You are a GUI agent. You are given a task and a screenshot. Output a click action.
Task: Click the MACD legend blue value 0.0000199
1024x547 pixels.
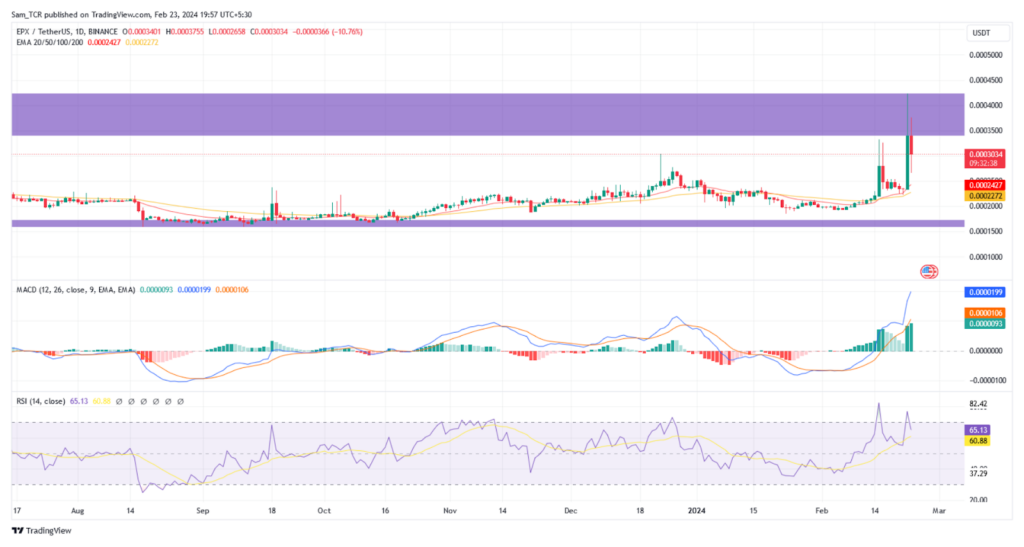pyautogui.click(x=194, y=290)
